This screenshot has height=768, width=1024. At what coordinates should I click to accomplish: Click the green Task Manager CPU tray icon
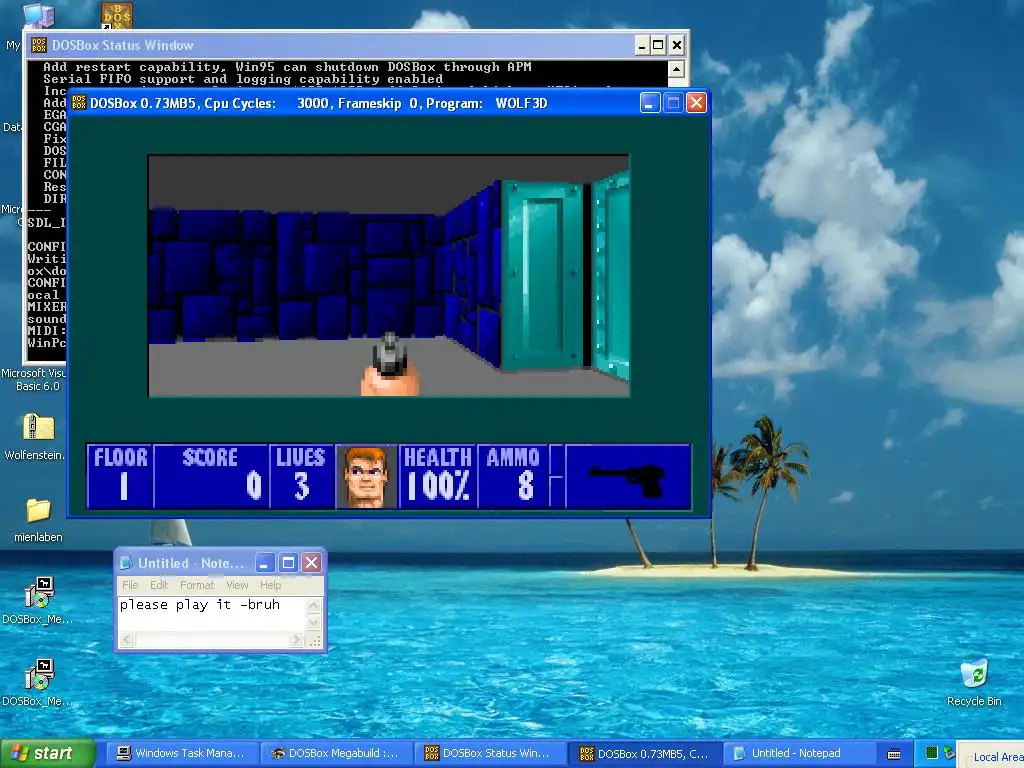coord(932,754)
